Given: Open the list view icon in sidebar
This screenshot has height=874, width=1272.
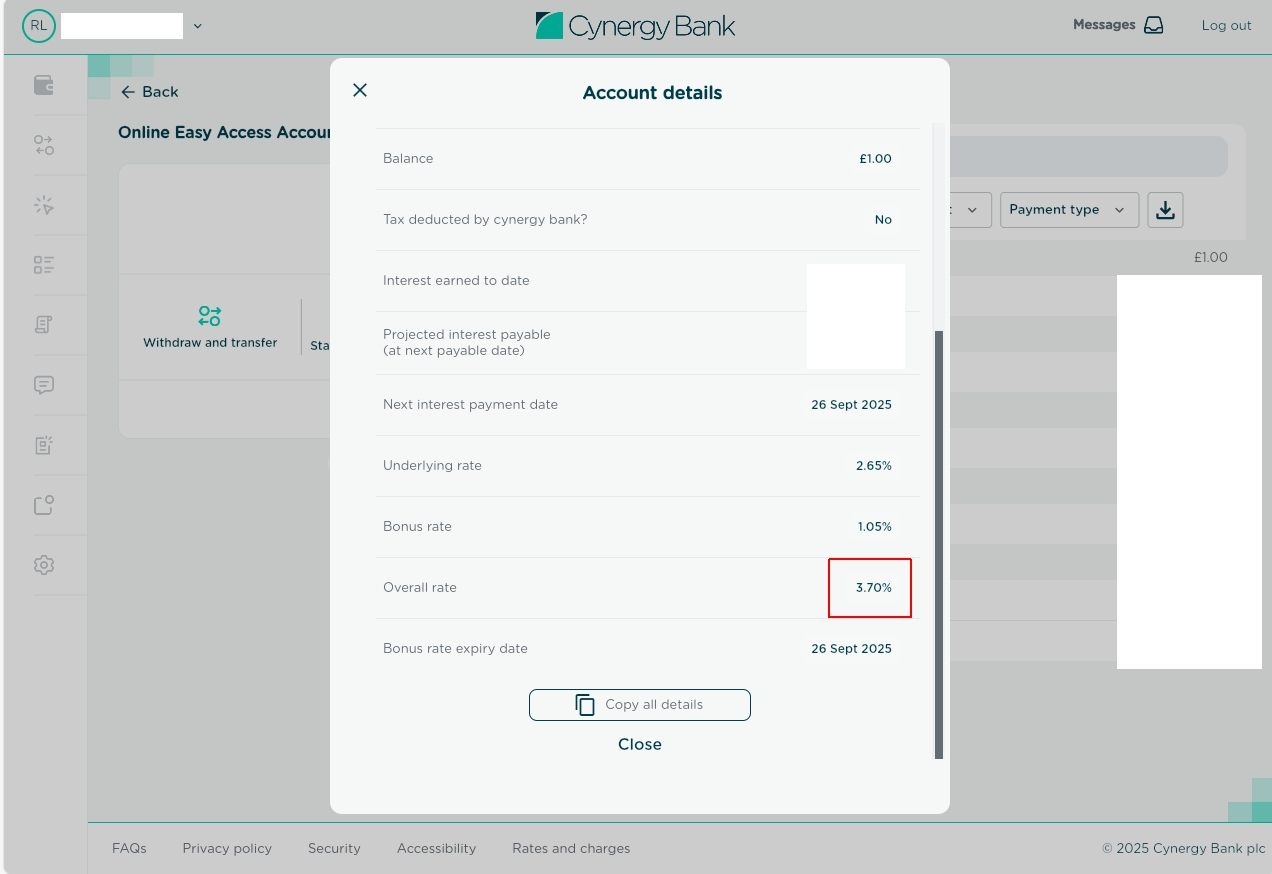Looking at the screenshot, I should 44,265.
